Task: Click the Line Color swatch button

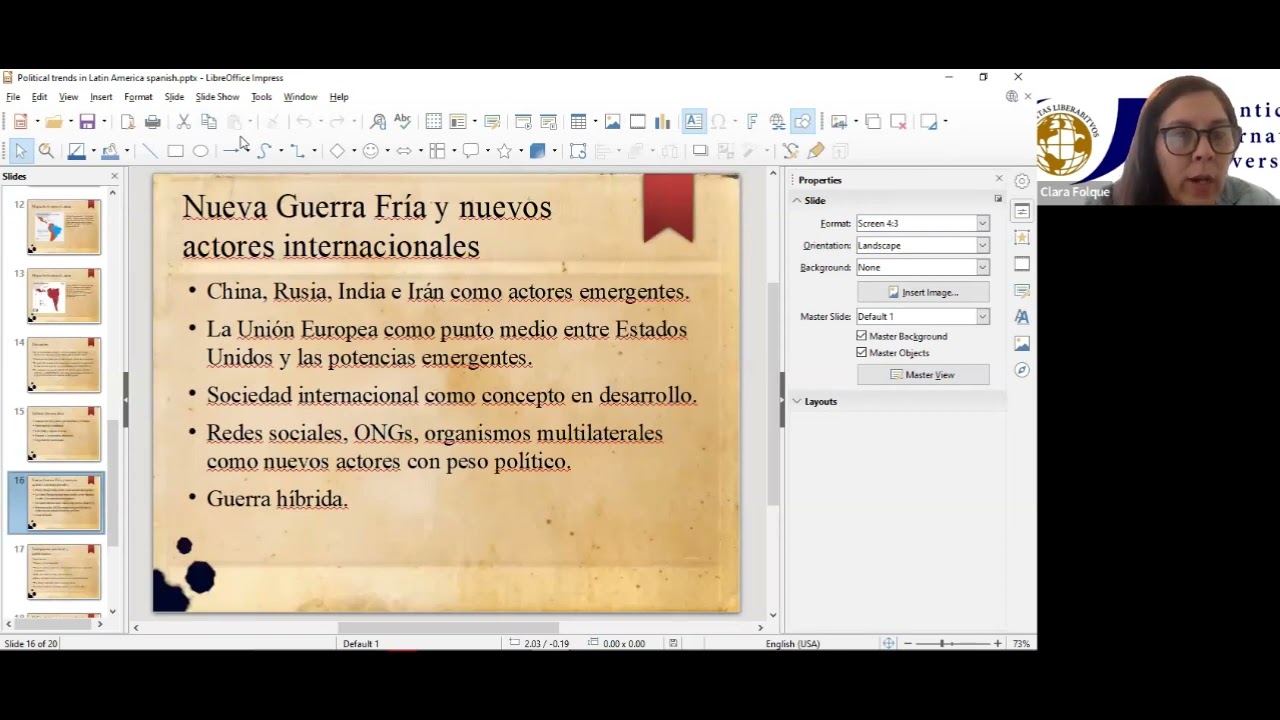Action: (x=76, y=151)
